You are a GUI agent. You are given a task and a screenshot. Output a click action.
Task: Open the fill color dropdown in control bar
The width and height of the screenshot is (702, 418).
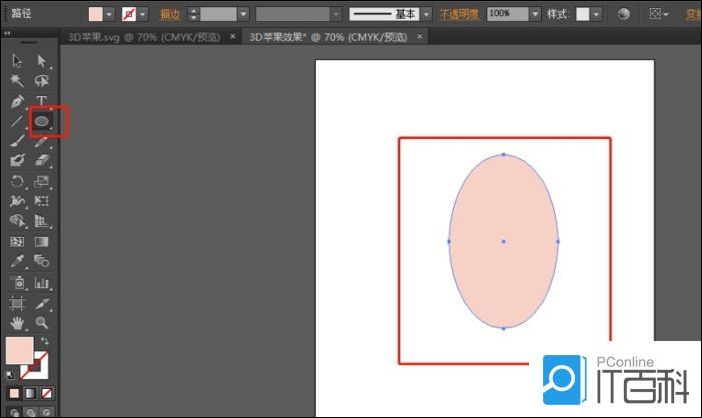[112, 14]
